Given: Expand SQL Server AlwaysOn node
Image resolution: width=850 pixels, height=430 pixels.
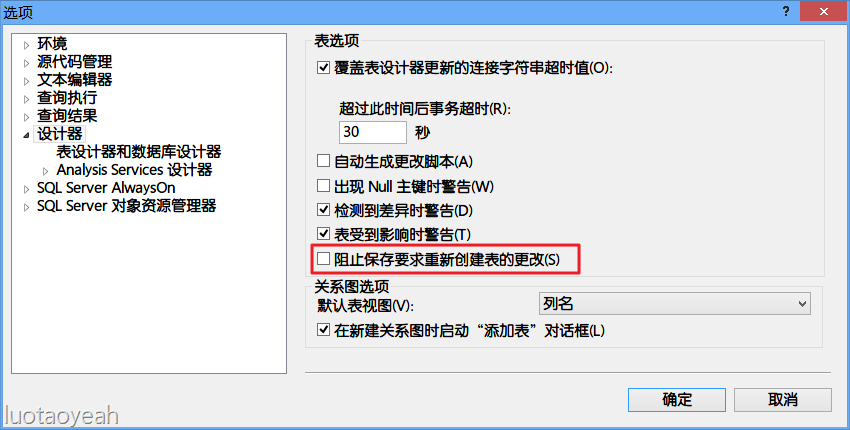Looking at the screenshot, I should click(x=26, y=189).
